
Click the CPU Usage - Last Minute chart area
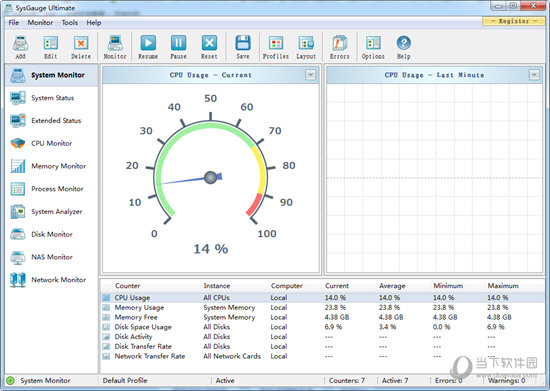click(434, 178)
